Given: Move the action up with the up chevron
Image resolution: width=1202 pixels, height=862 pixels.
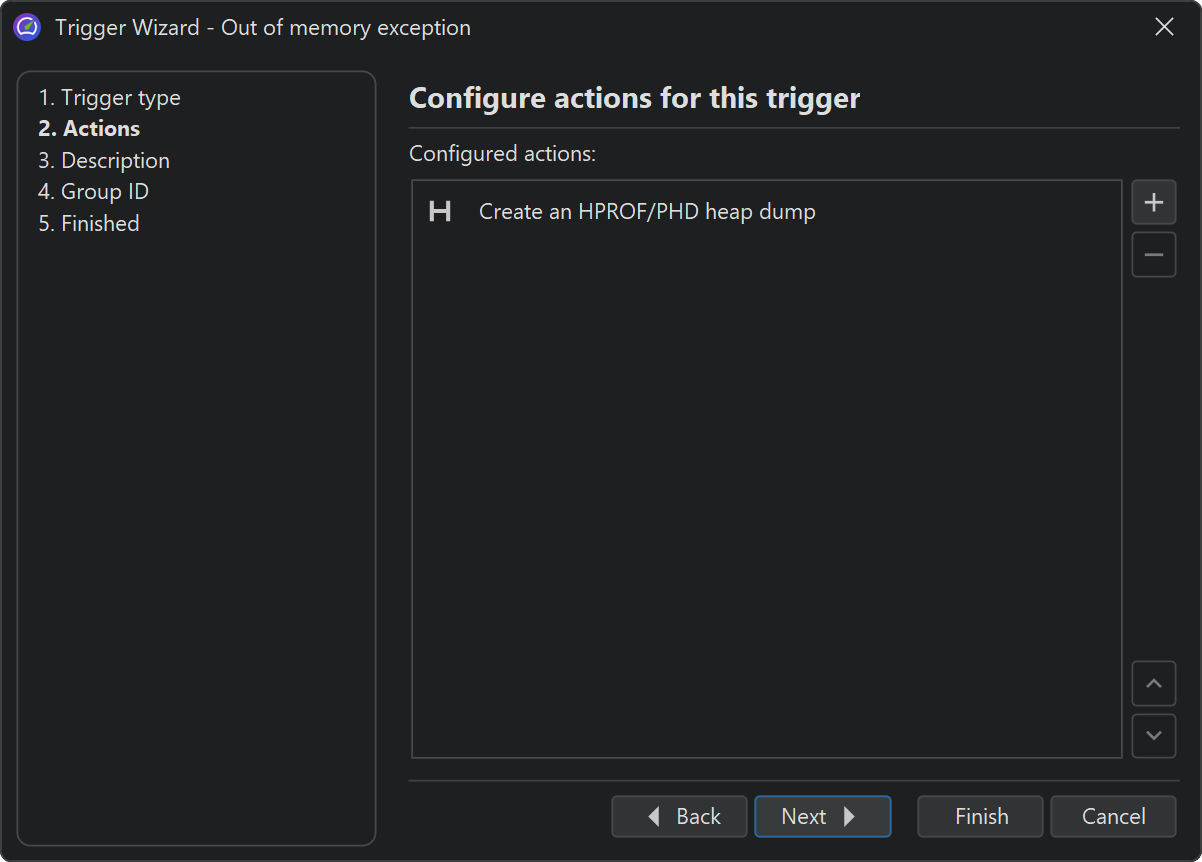Looking at the screenshot, I should (1153, 684).
